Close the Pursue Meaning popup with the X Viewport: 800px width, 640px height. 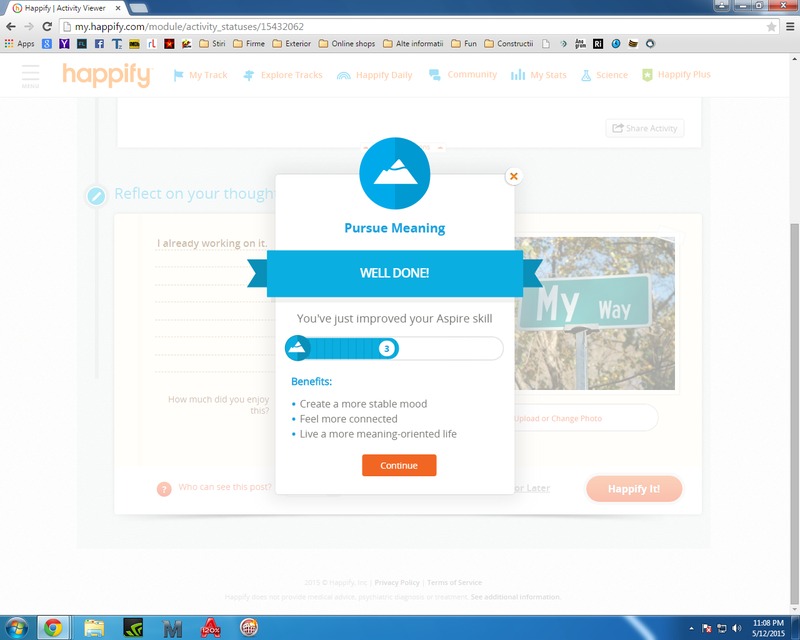pyautogui.click(x=513, y=177)
